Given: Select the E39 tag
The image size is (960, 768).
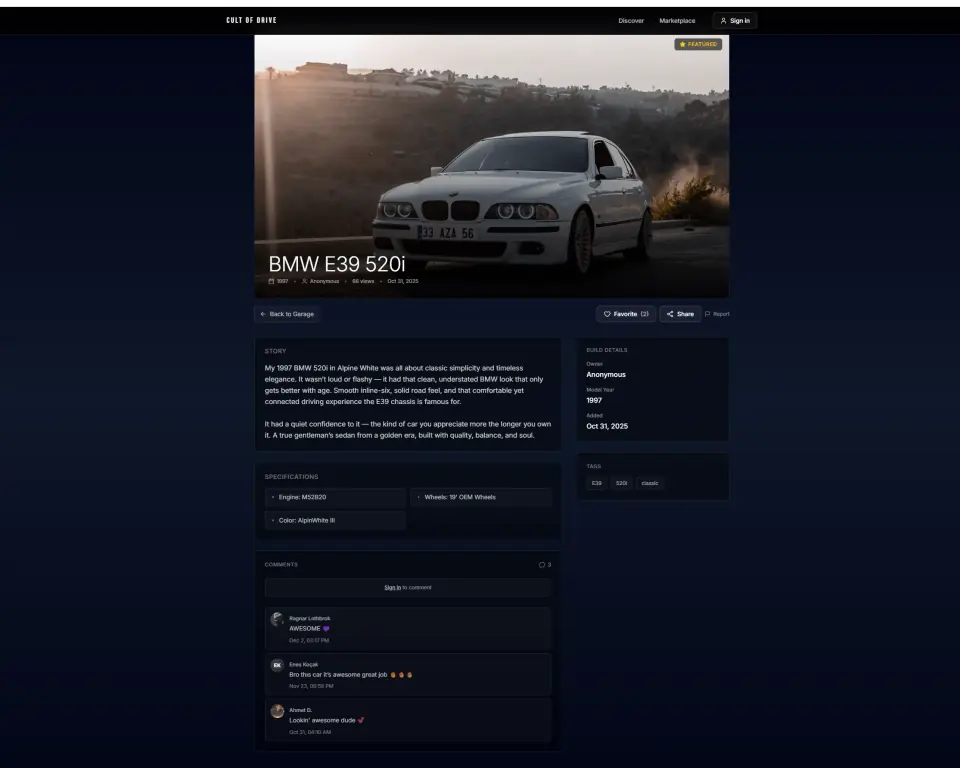Looking at the screenshot, I should [x=596, y=483].
